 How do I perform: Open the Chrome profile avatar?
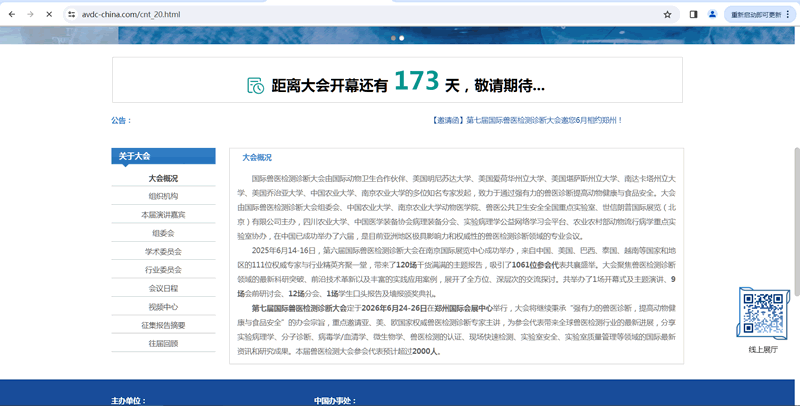(x=712, y=15)
